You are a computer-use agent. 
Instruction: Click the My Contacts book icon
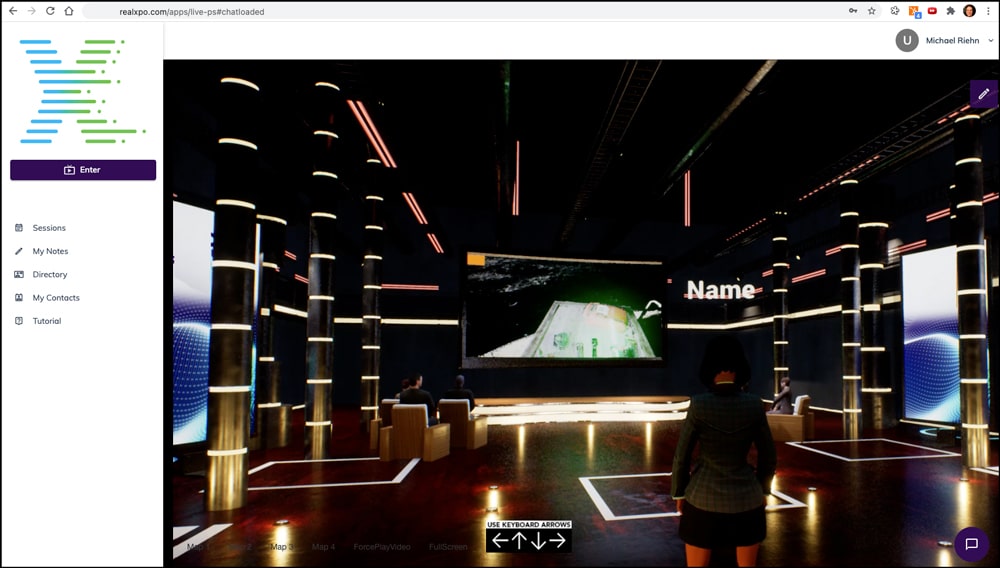point(18,298)
